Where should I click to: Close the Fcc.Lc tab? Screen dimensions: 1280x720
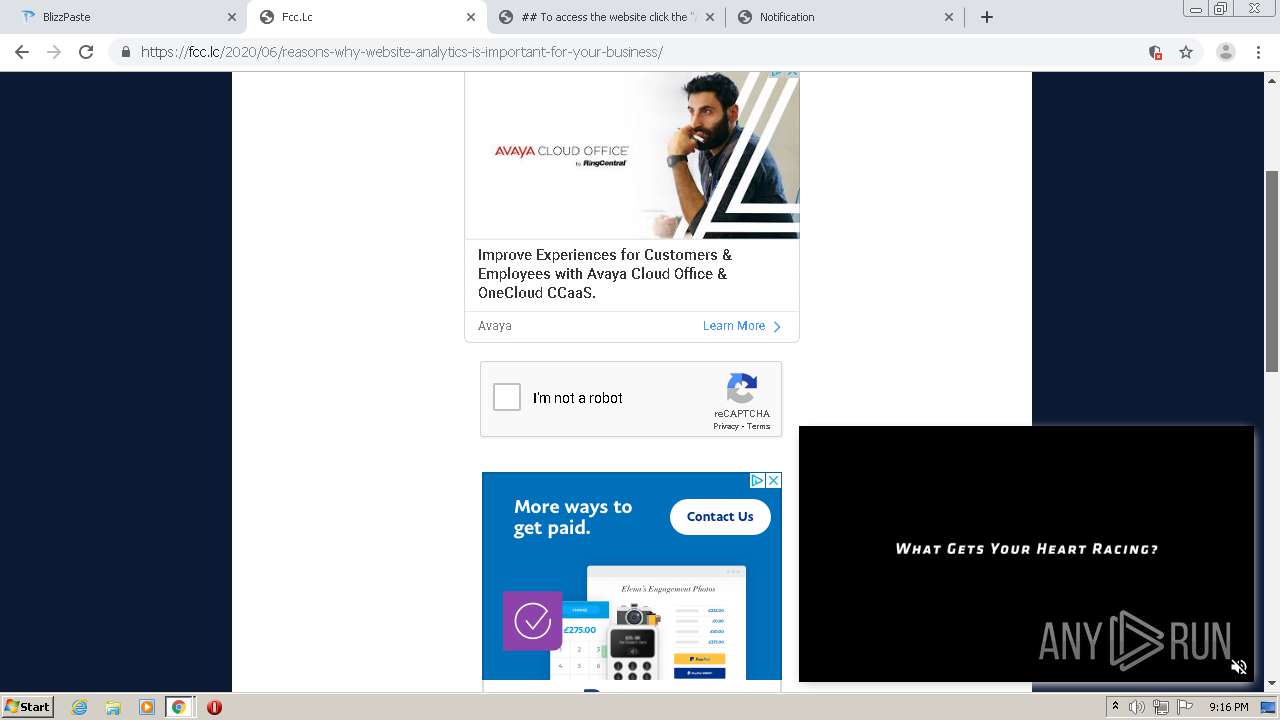tap(471, 17)
